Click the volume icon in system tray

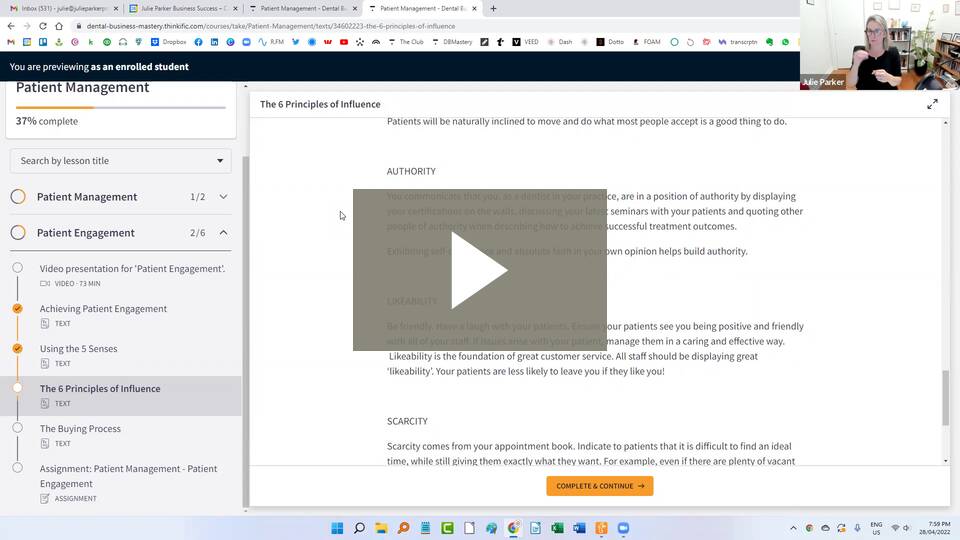point(907,528)
